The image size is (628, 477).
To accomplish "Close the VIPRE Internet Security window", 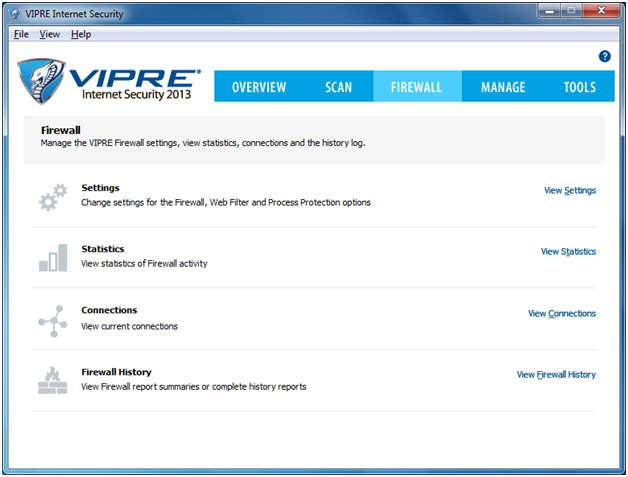I will click(601, 11).
